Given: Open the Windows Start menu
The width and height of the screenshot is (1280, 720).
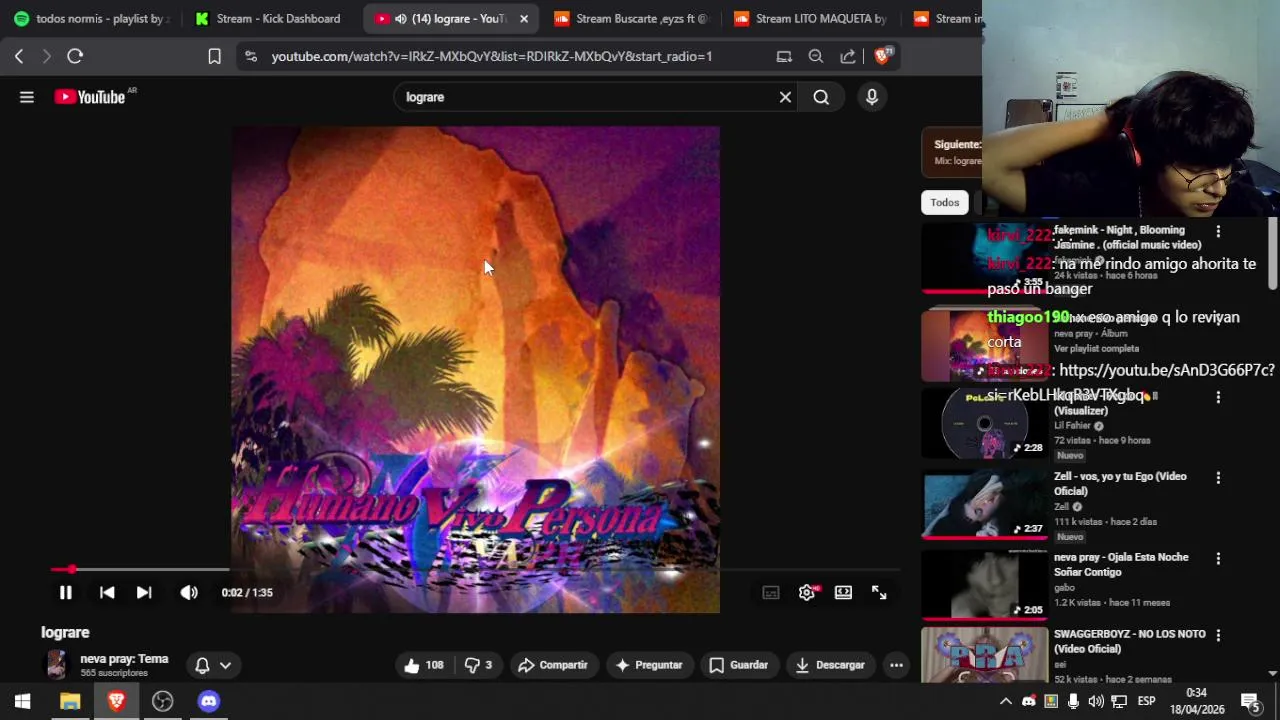Looking at the screenshot, I should pyautogui.click(x=22, y=701).
